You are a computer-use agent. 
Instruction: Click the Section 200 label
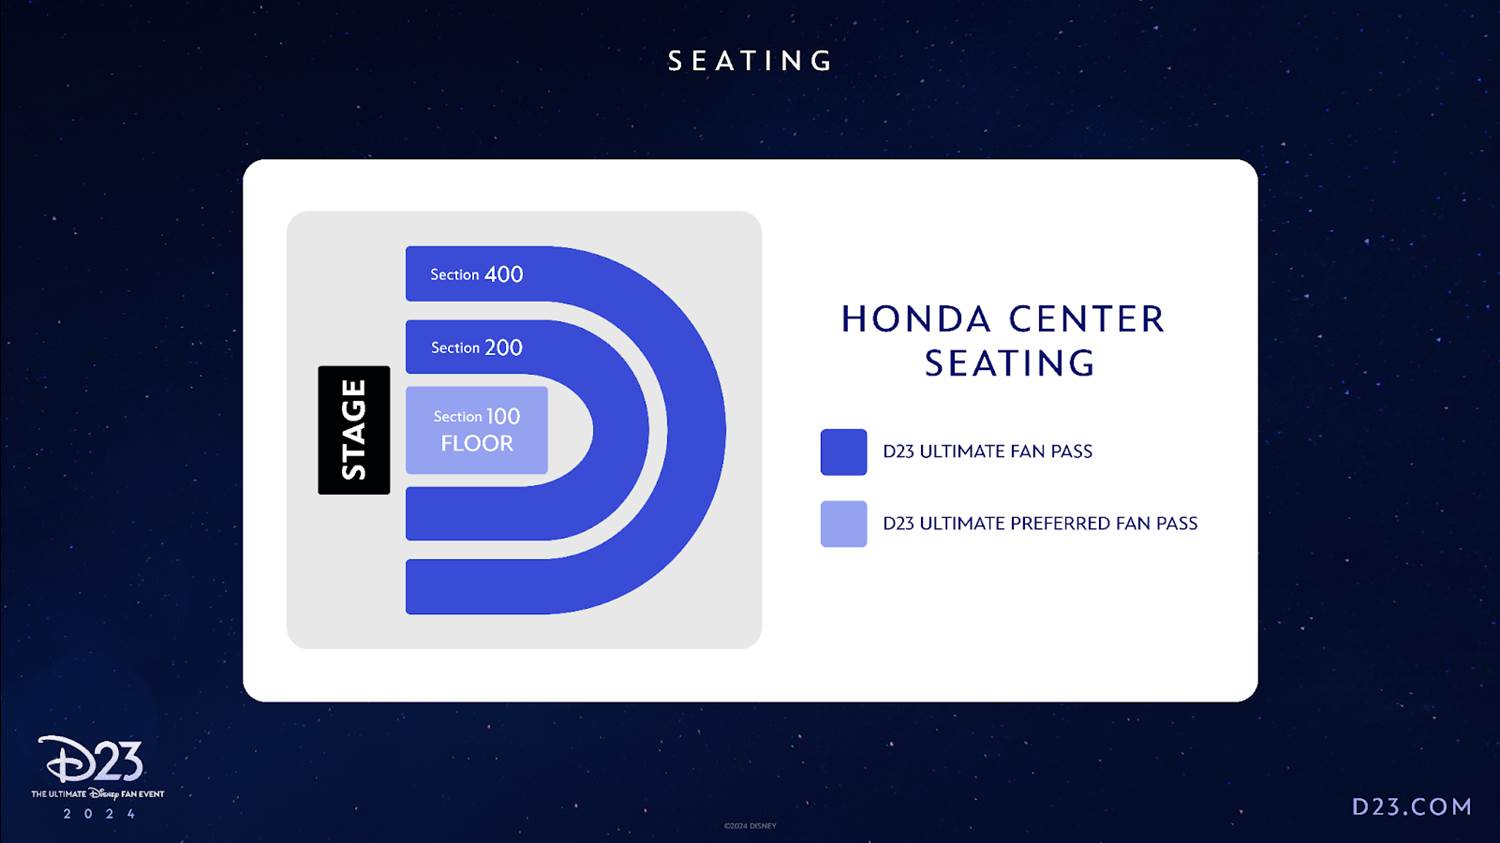click(476, 347)
